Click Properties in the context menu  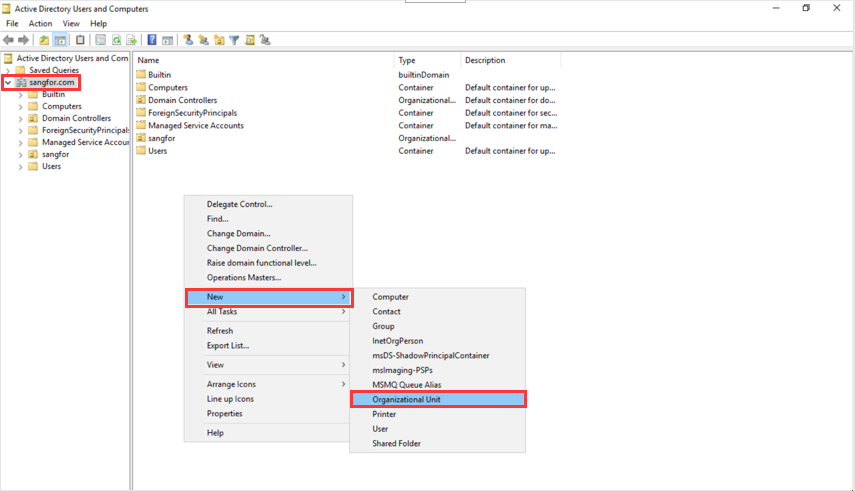click(224, 413)
